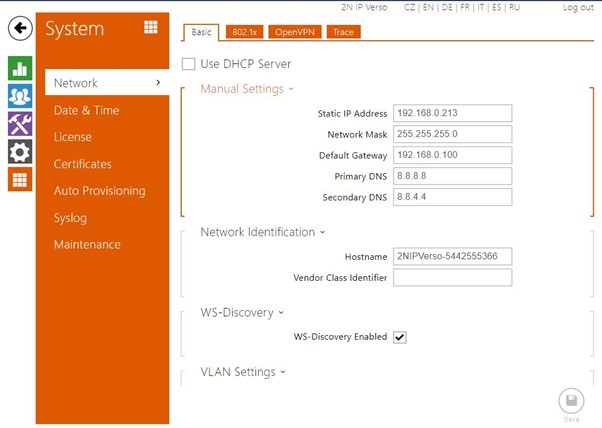The image size is (602, 428).
Task: Uncheck WS-Discovery Enabled checkbox
Action: (400, 337)
